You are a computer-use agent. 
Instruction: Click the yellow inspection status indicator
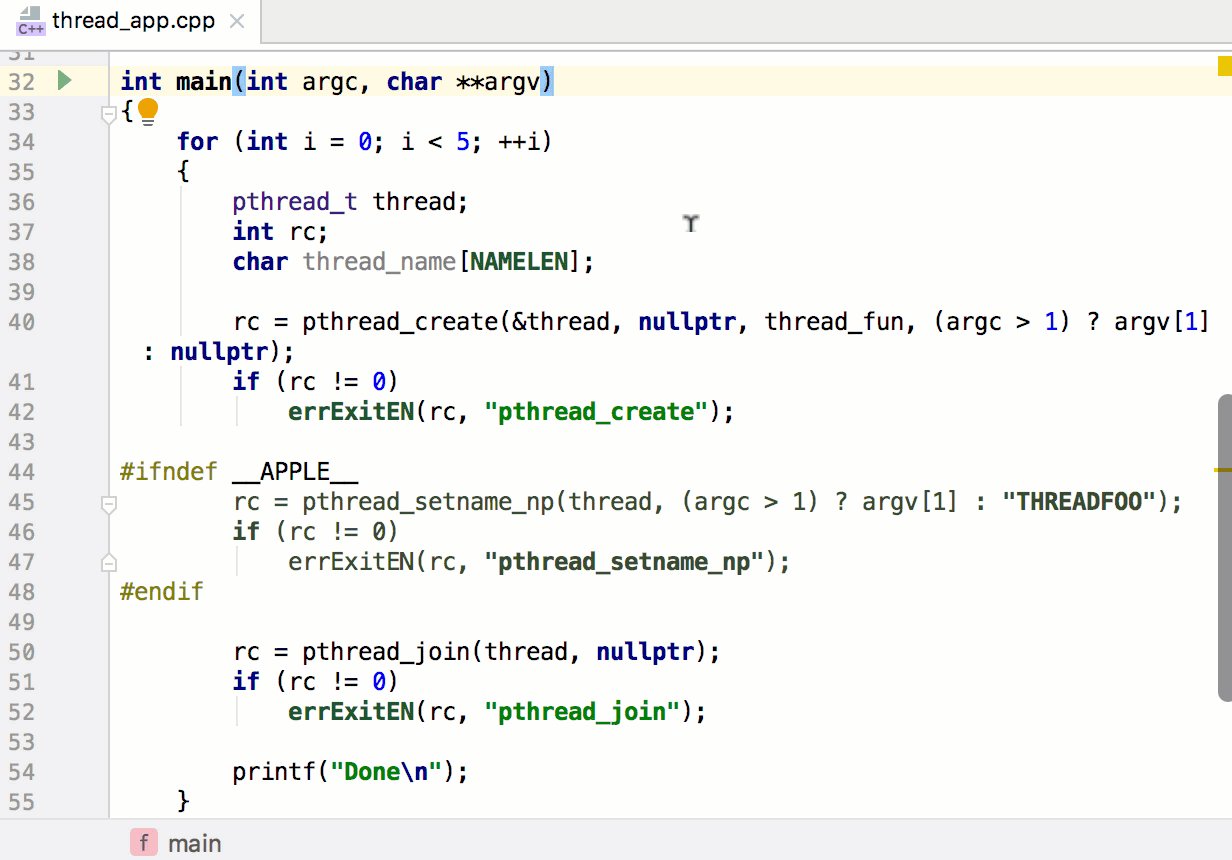tap(1225, 67)
